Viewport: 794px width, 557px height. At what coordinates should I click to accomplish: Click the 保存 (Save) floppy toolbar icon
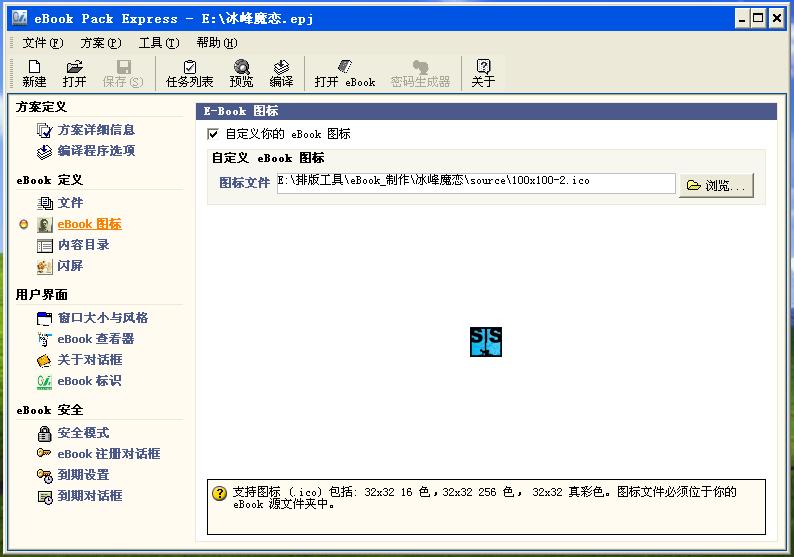[x=123, y=67]
